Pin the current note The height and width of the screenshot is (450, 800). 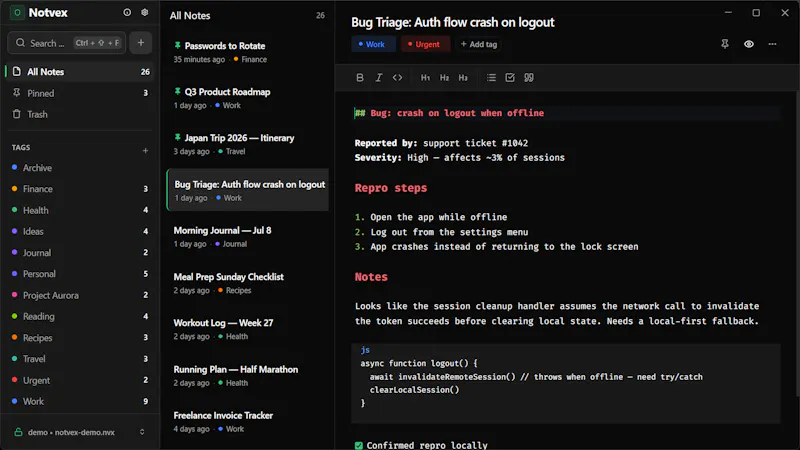click(724, 44)
